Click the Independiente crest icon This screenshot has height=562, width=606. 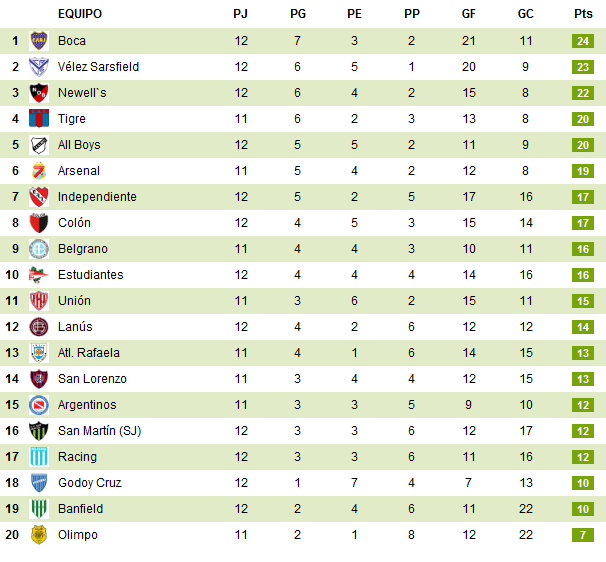40,197
